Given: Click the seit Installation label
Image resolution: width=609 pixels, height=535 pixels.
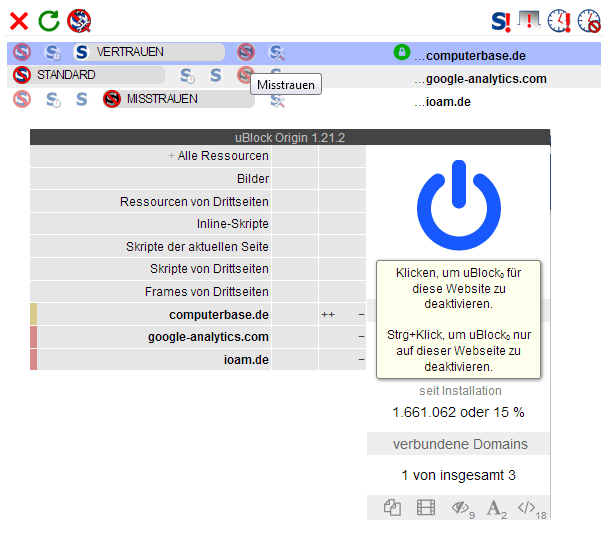Looking at the screenshot, I should [x=460, y=391].
